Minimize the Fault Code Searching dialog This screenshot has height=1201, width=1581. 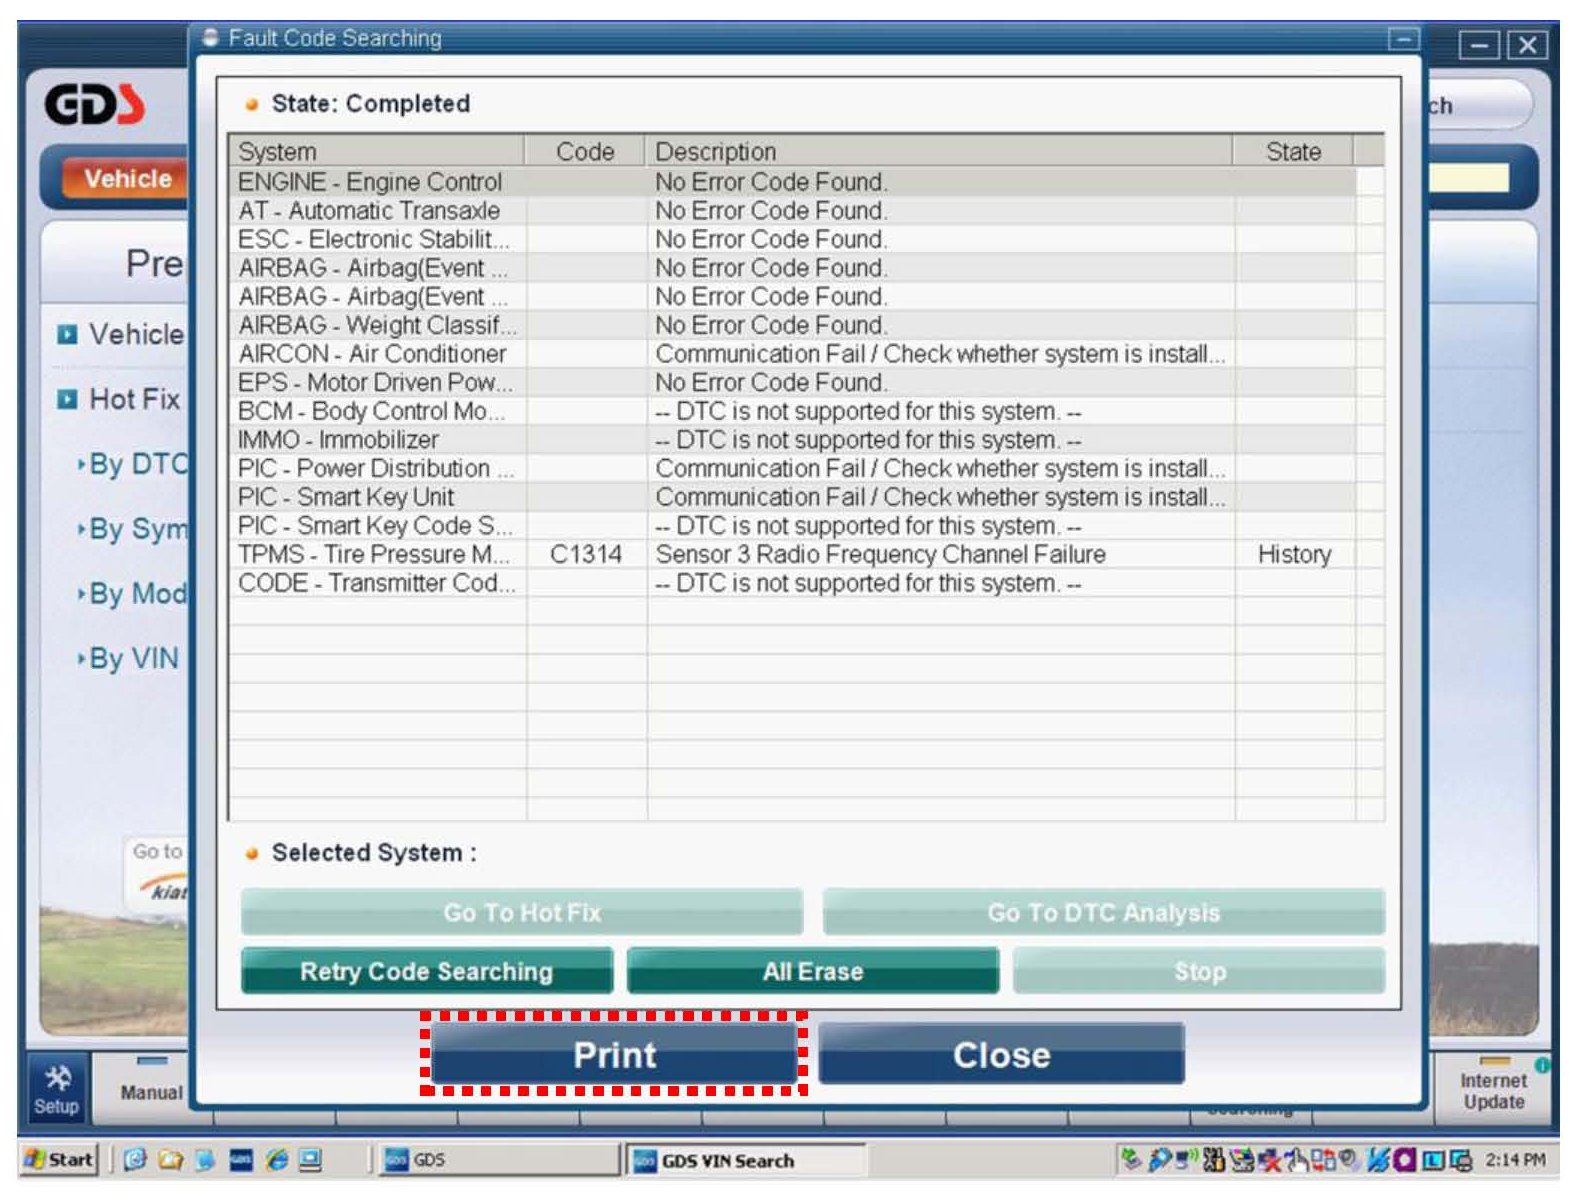tap(1403, 39)
